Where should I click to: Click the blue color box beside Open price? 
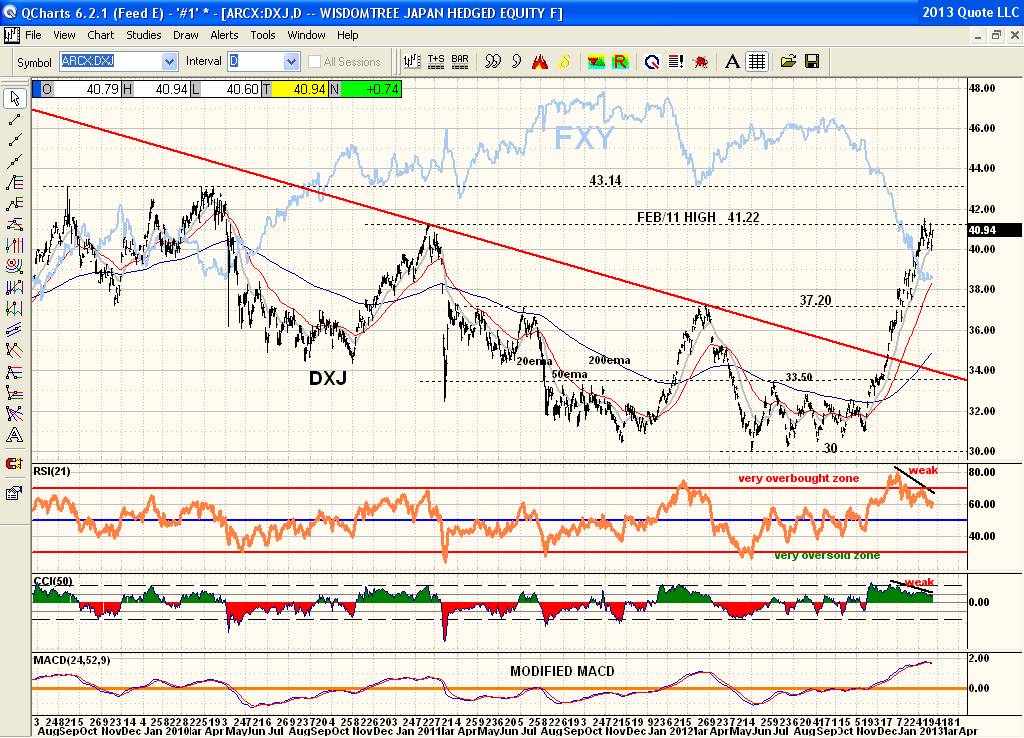tap(37, 89)
